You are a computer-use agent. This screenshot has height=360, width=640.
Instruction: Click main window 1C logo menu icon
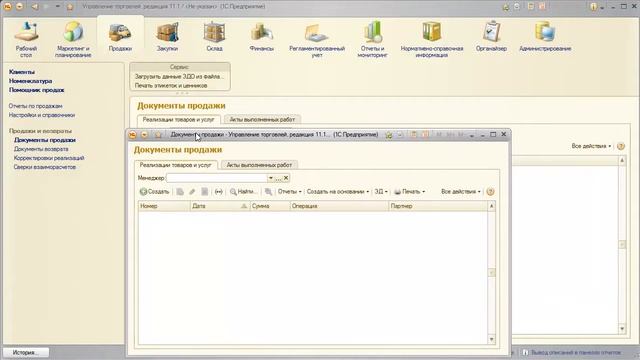coord(7,7)
